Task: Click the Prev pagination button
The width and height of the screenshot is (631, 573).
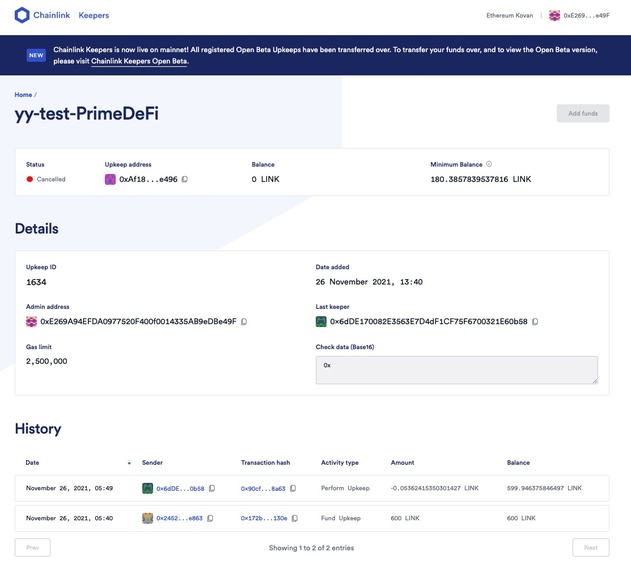Action: pyautogui.click(x=33, y=548)
